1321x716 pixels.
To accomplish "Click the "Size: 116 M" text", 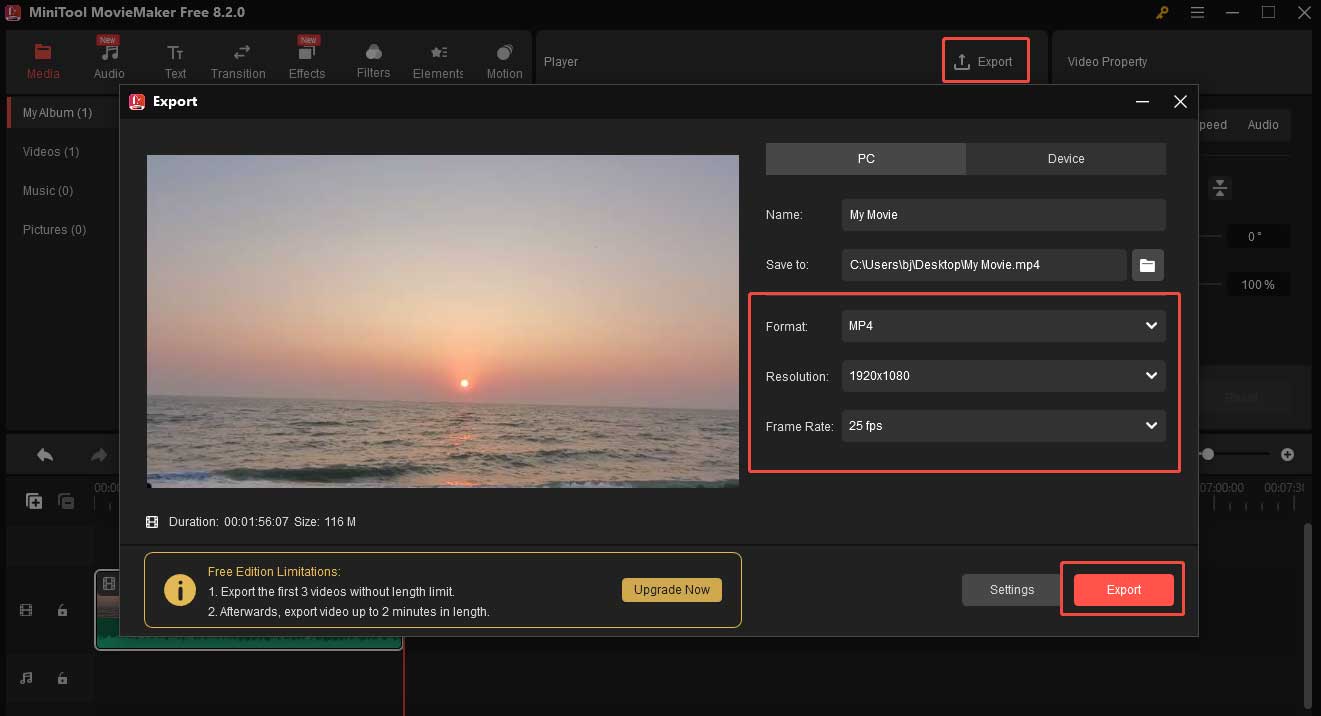I will tap(325, 522).
